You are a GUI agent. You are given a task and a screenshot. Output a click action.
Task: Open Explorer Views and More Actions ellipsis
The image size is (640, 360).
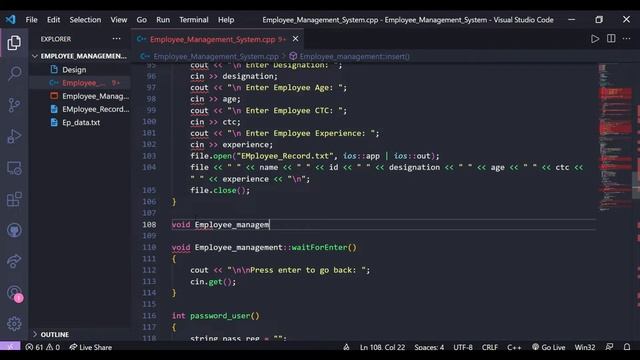(116, 39)
